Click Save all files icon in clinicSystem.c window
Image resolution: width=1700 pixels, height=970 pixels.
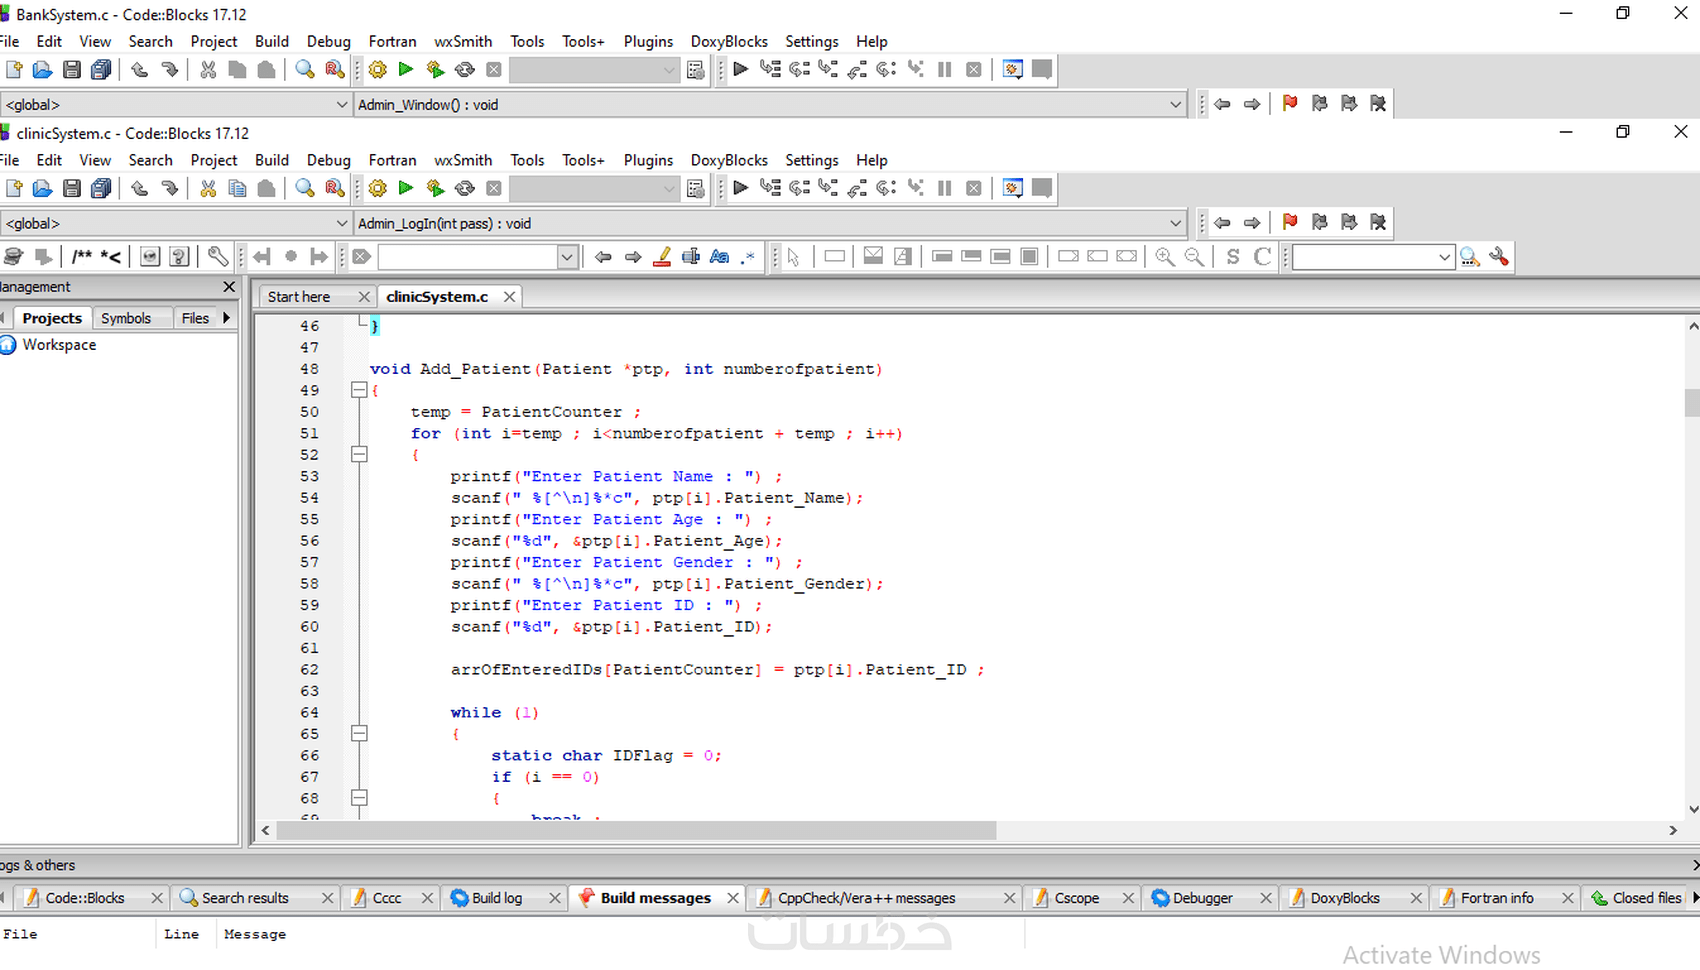[101, 188]
